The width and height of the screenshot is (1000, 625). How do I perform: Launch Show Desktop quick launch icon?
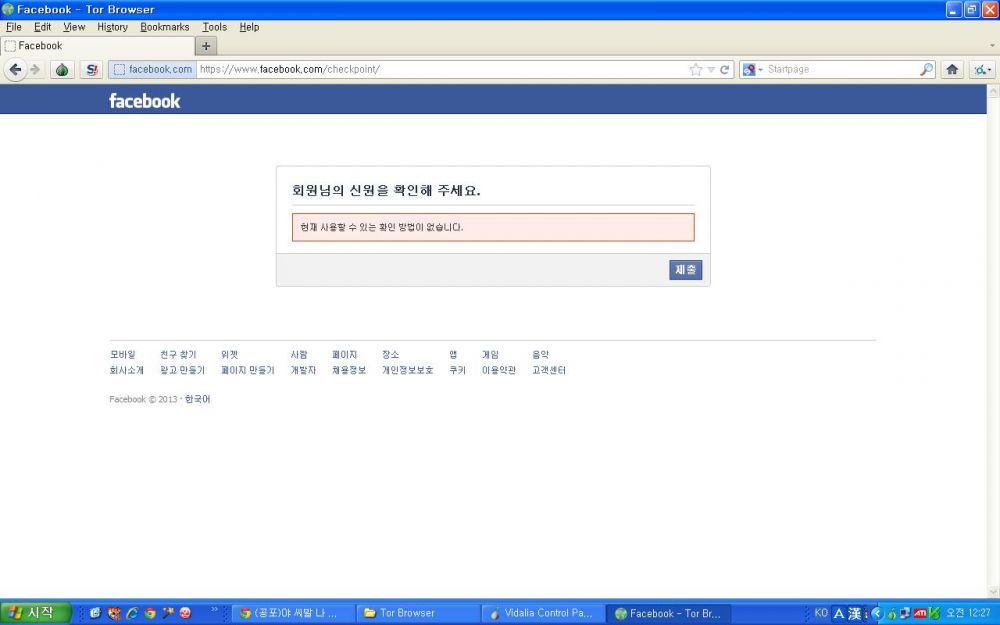(x=95, y=613)
